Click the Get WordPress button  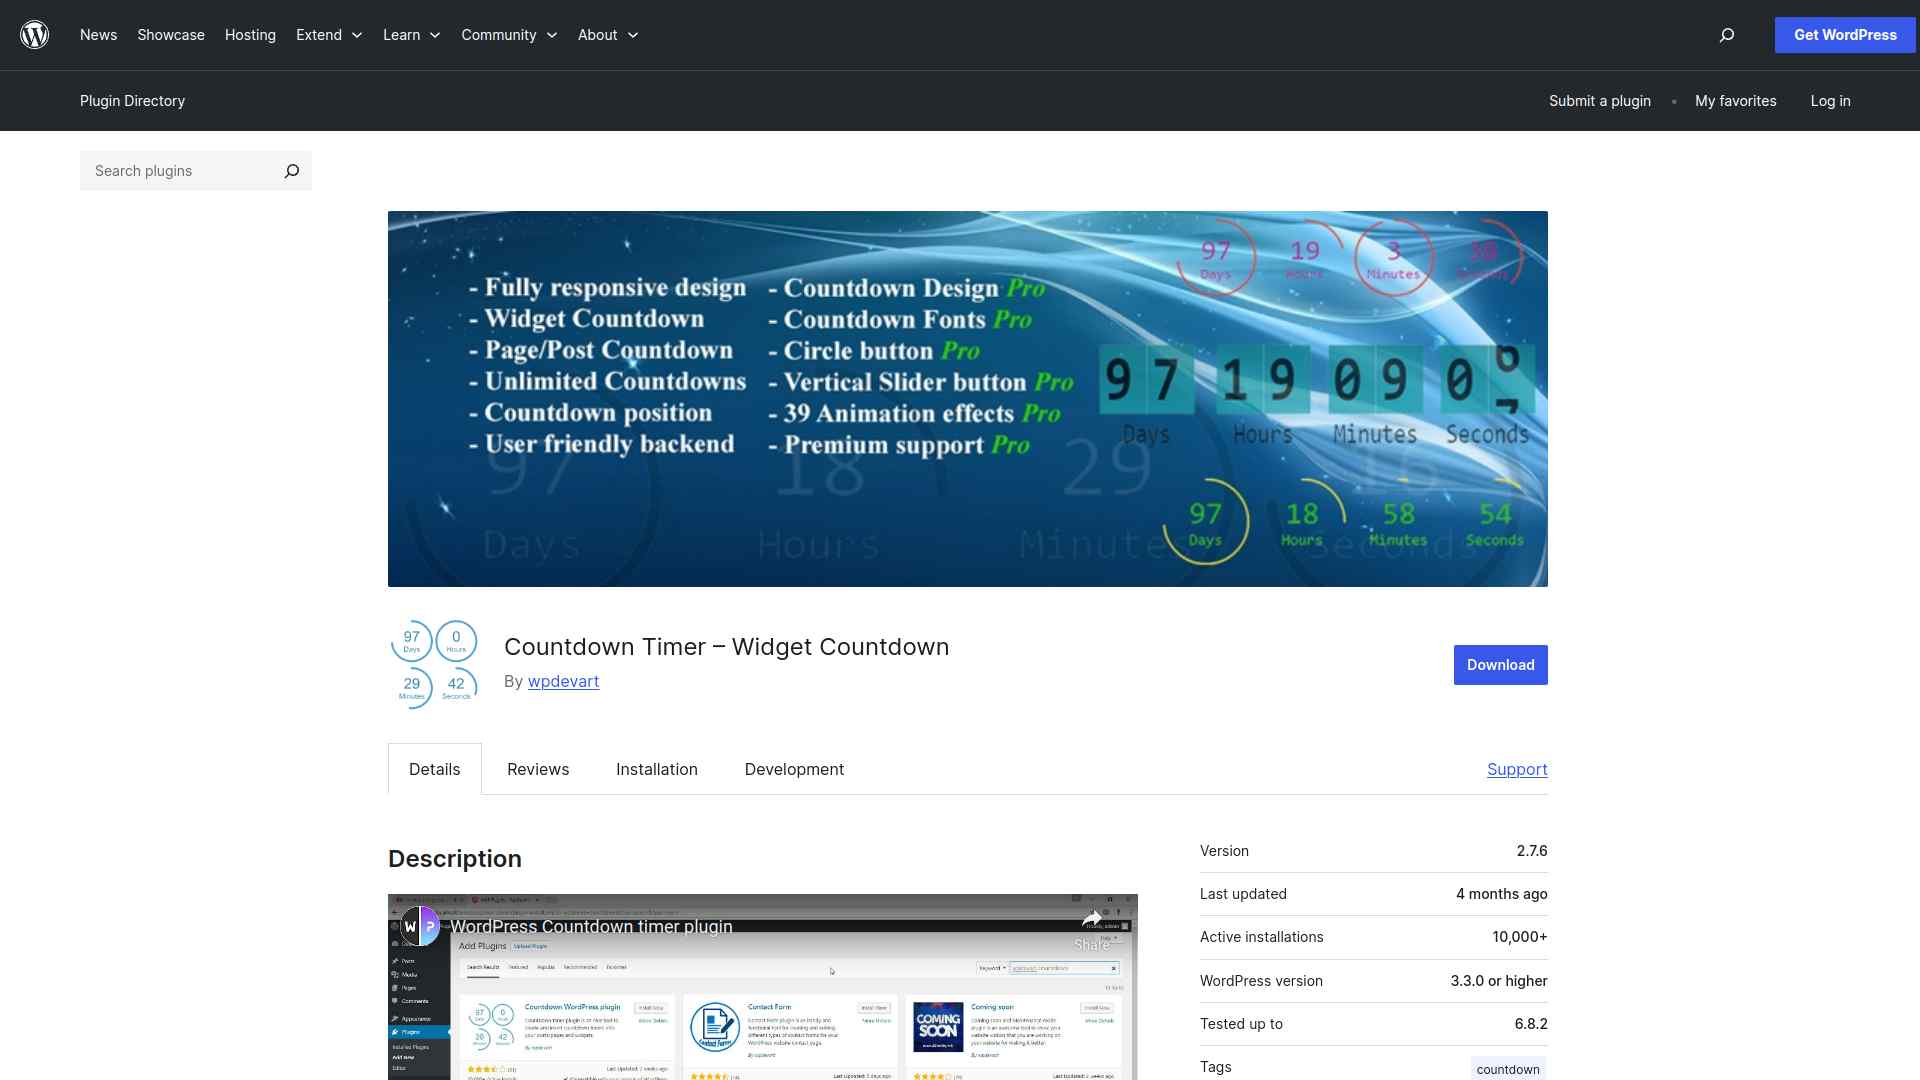[1845, 35]
